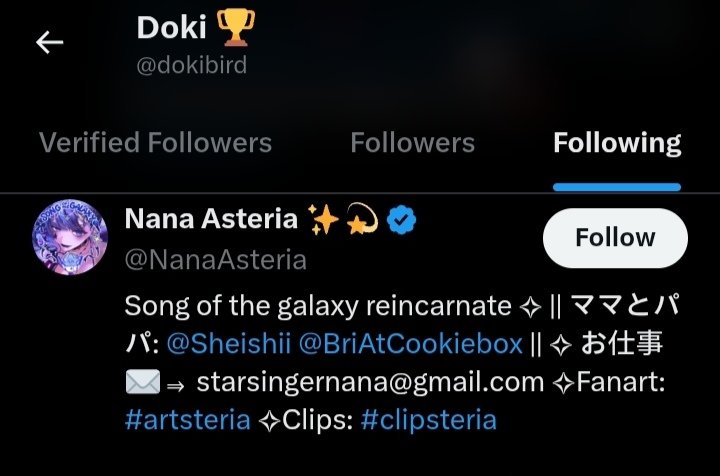Click the @NanaAsteria handle

pos(215,260)
